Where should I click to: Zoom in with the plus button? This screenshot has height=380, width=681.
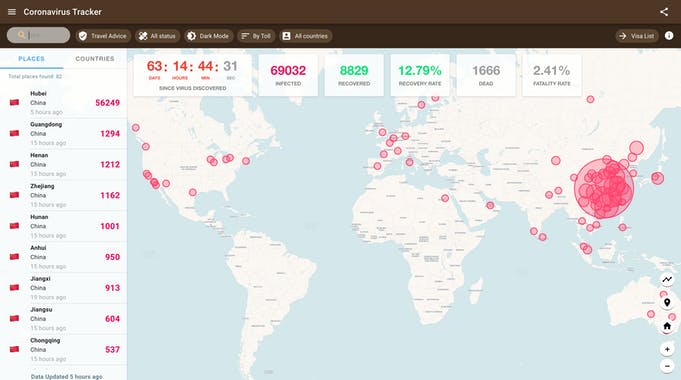coord(667,349)
